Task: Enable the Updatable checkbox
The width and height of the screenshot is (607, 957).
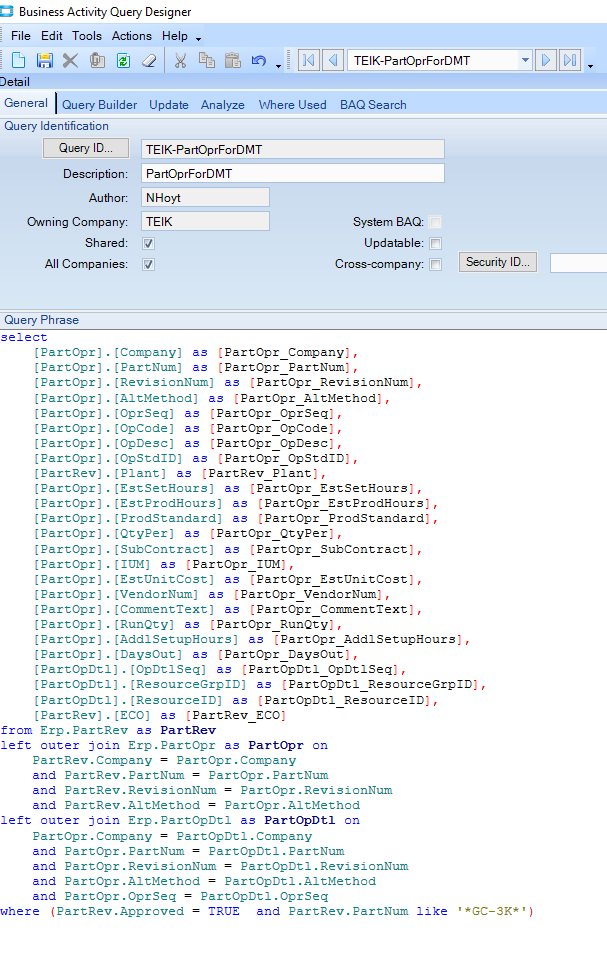Action: tap(435, 244)
